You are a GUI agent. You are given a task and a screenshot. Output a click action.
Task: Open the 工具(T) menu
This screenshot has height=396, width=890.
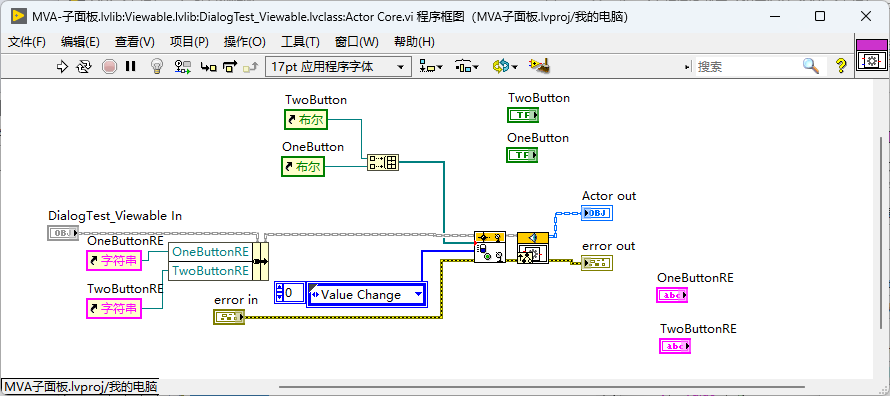(x=300, y=42)
